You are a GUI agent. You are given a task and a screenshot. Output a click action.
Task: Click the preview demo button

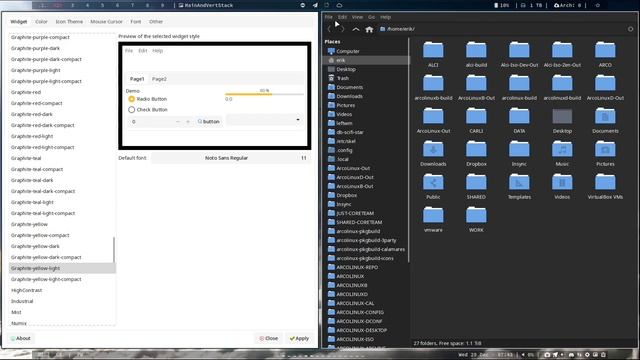(x=209, y=122)
